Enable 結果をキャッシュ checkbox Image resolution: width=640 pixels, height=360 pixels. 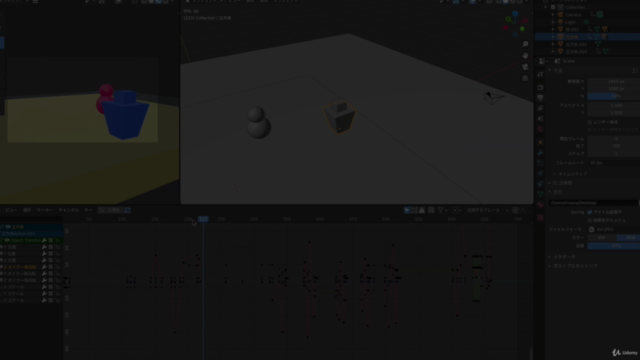590,220
